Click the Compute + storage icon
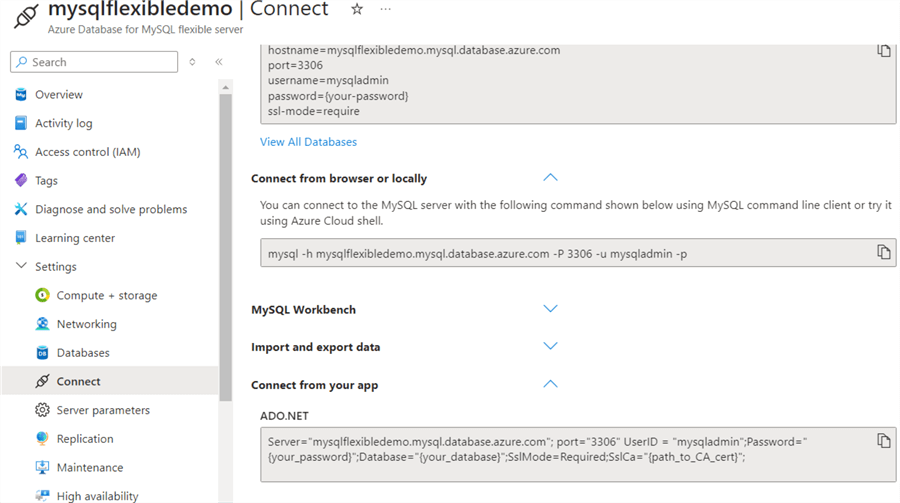The width and height of the screenshot is (900, 503). pyautogui.click(x=42, y=295)
